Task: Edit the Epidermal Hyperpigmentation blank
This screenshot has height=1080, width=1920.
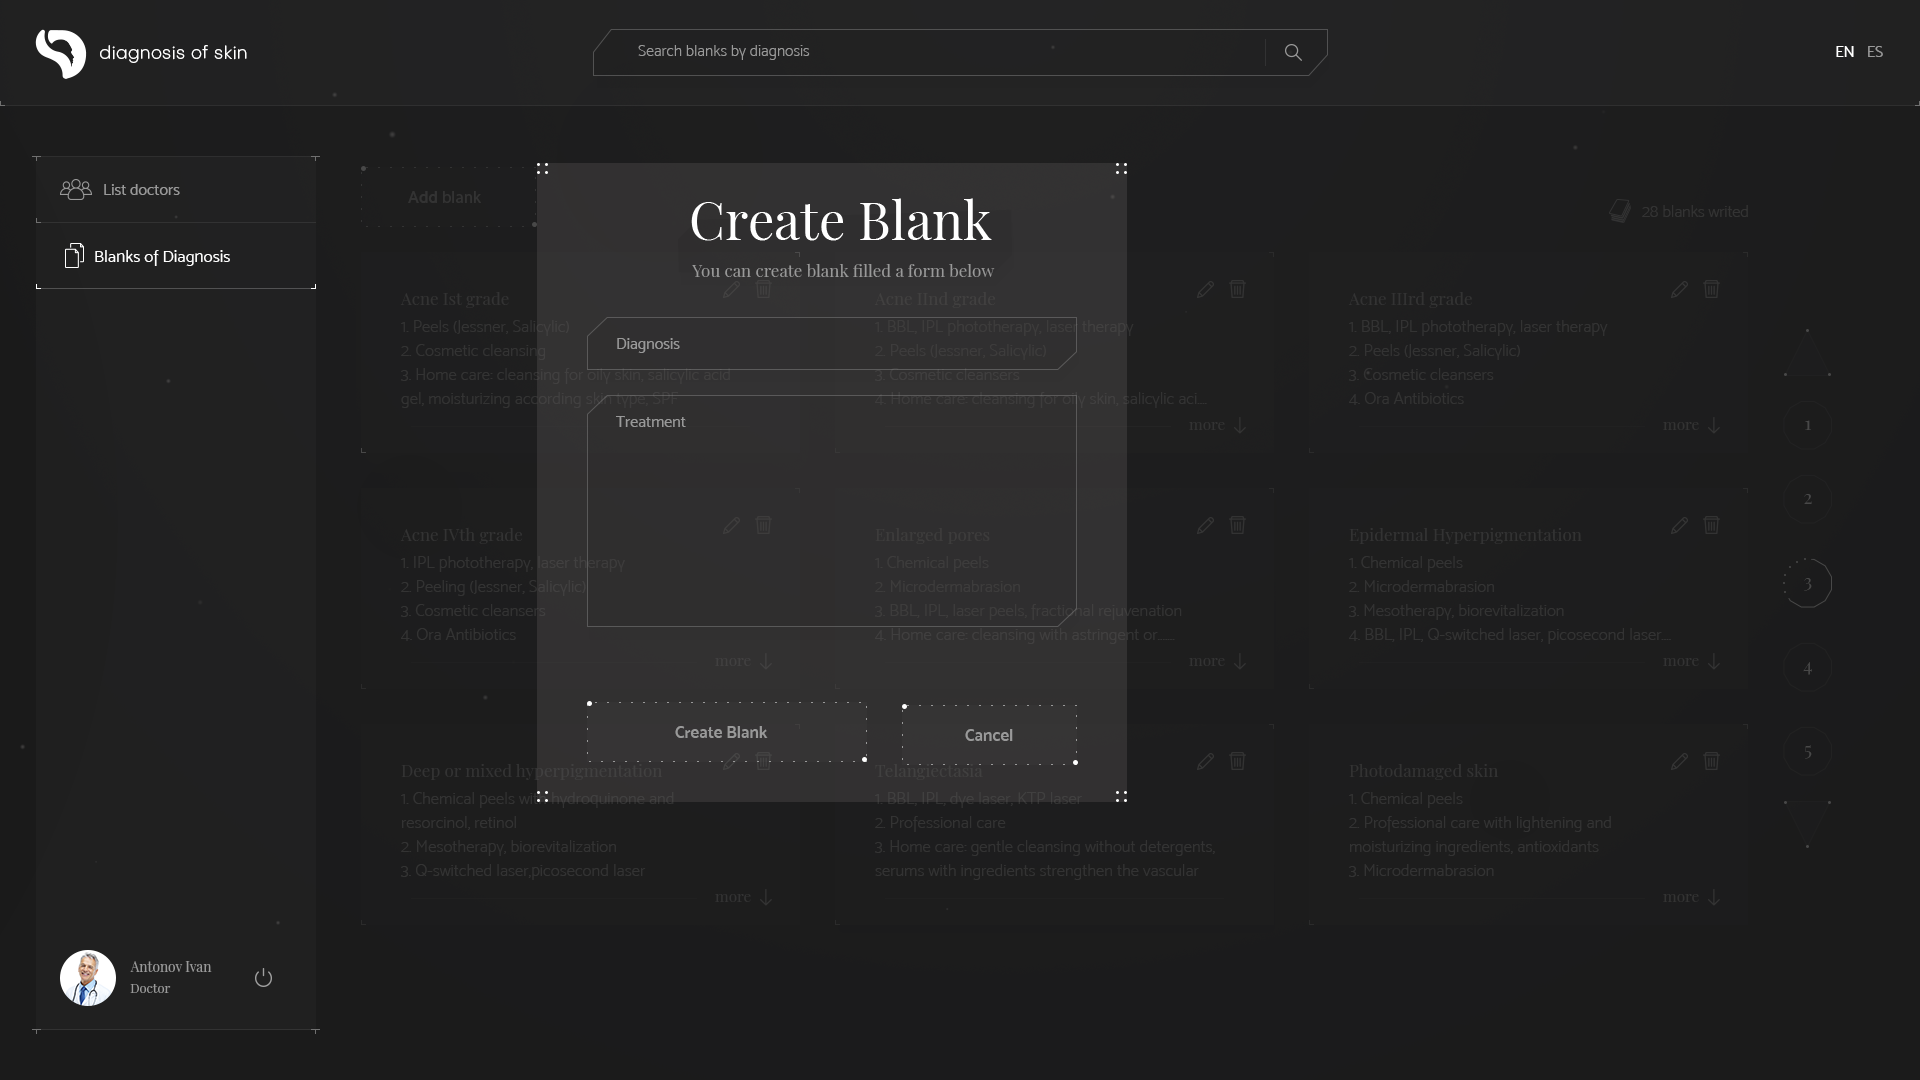Action: tap(1679, 525)
